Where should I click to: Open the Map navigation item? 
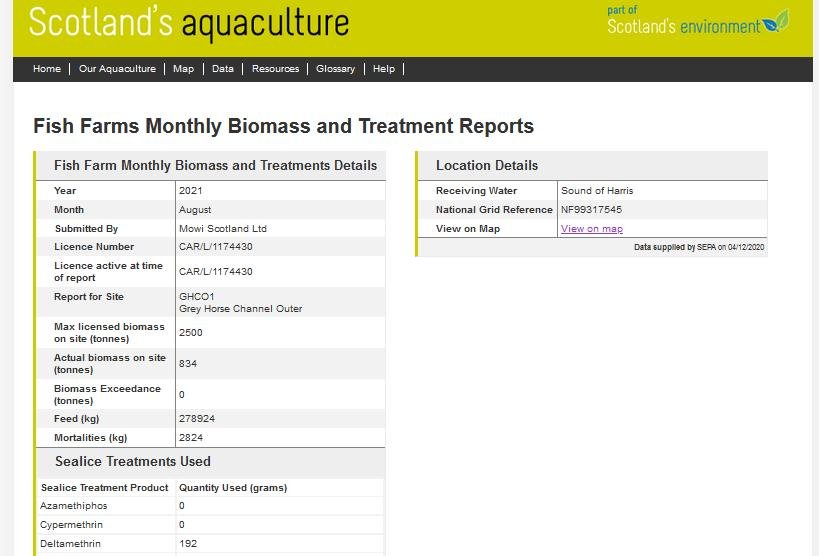coord(183,69)
